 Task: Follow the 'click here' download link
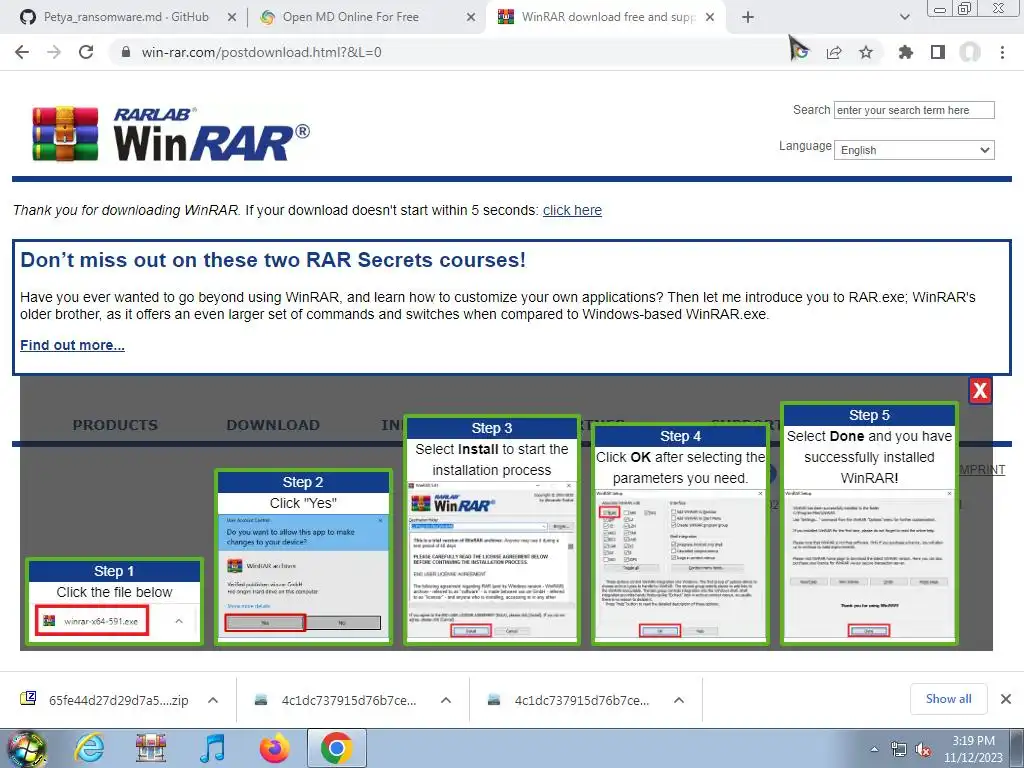click(572, 210)
